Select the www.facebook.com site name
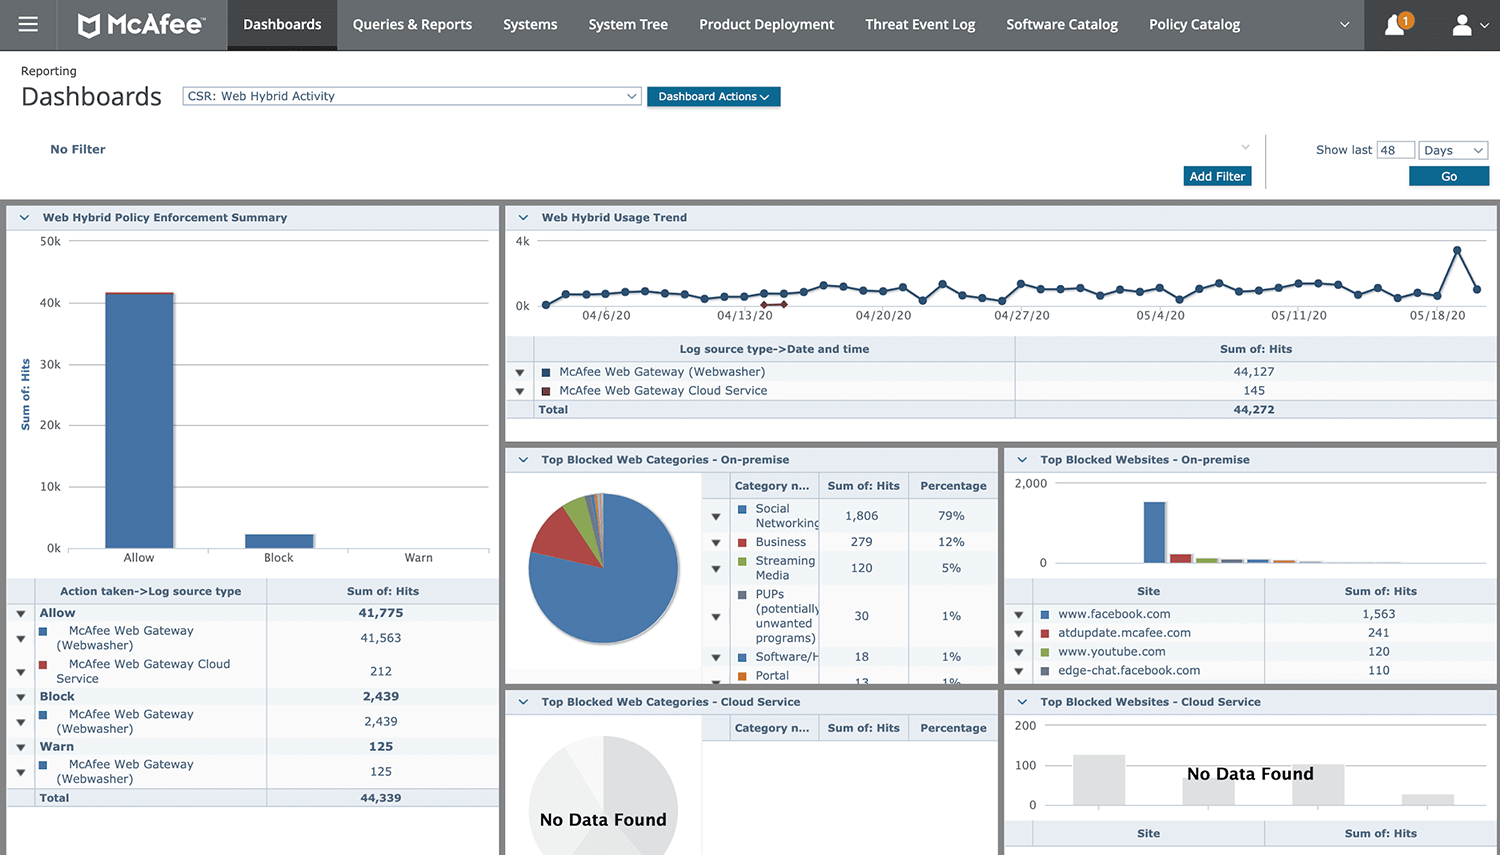The height and width of the screenshot is (855, 1500). click(1114, 614)
